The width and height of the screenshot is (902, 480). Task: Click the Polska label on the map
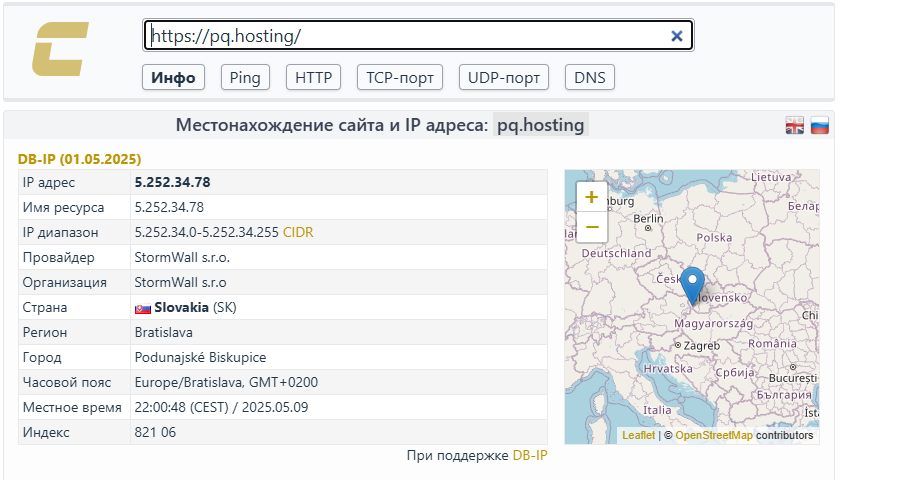[x=714, y=238]
